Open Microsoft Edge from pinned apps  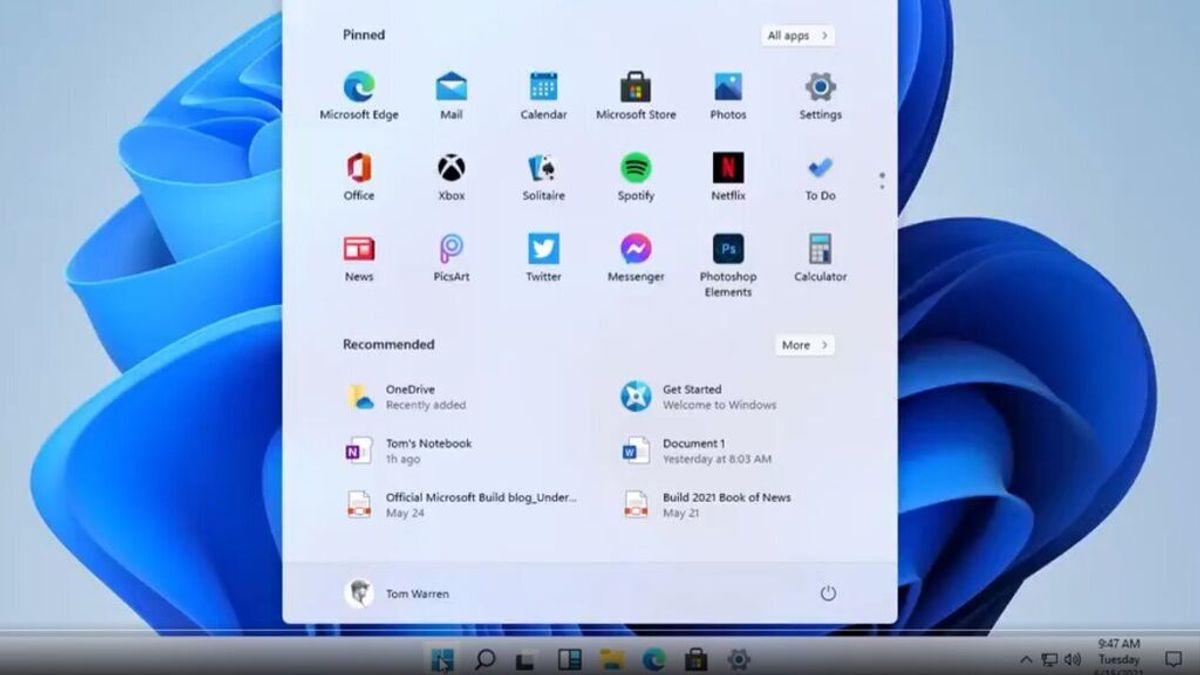pos(359,96)
